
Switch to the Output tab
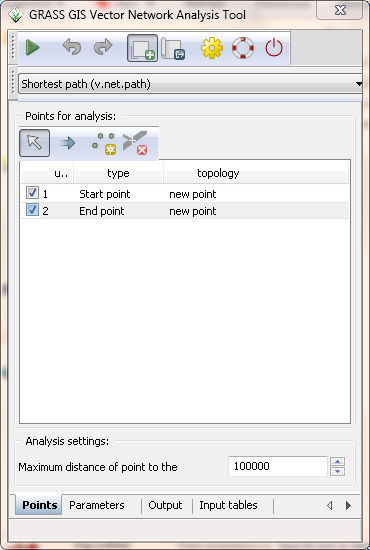pos(165,505)
